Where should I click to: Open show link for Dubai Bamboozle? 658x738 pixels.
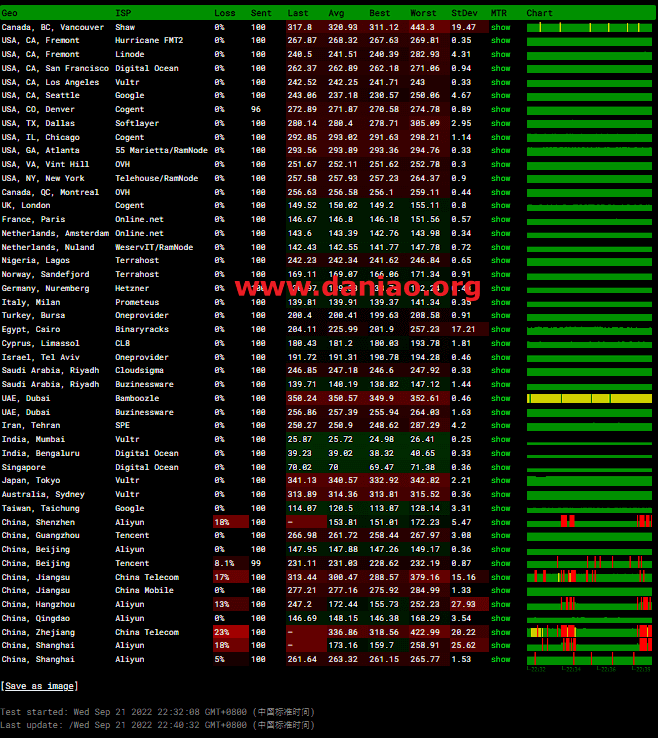pos(500,398)
